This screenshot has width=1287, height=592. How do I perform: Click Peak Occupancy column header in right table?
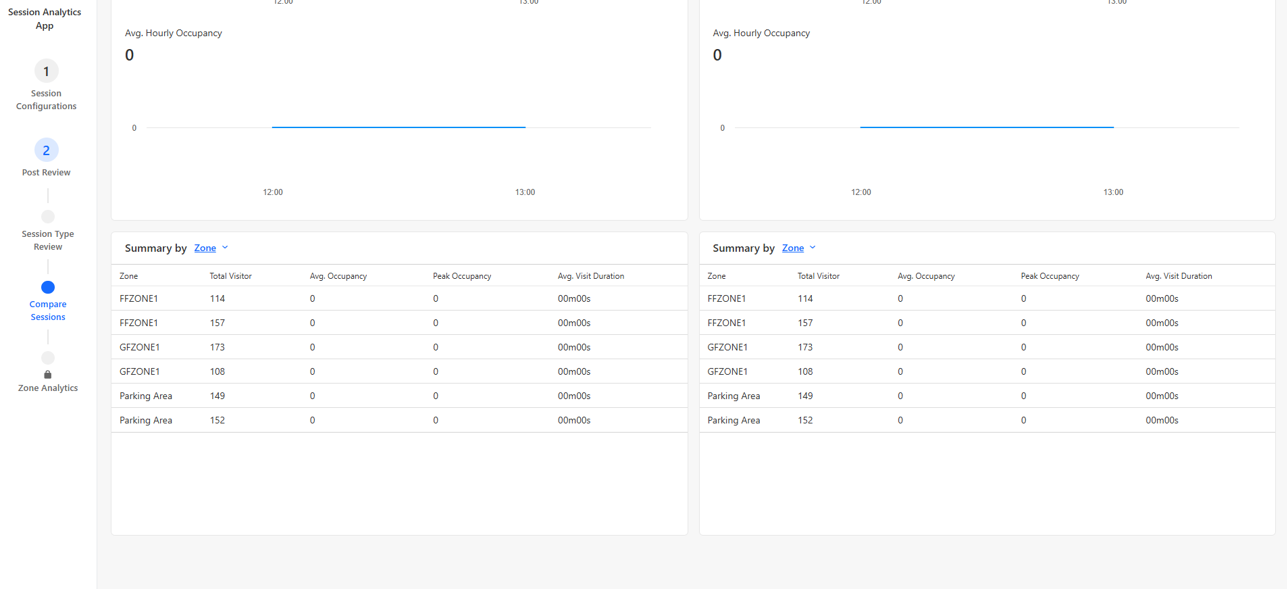1049,276
